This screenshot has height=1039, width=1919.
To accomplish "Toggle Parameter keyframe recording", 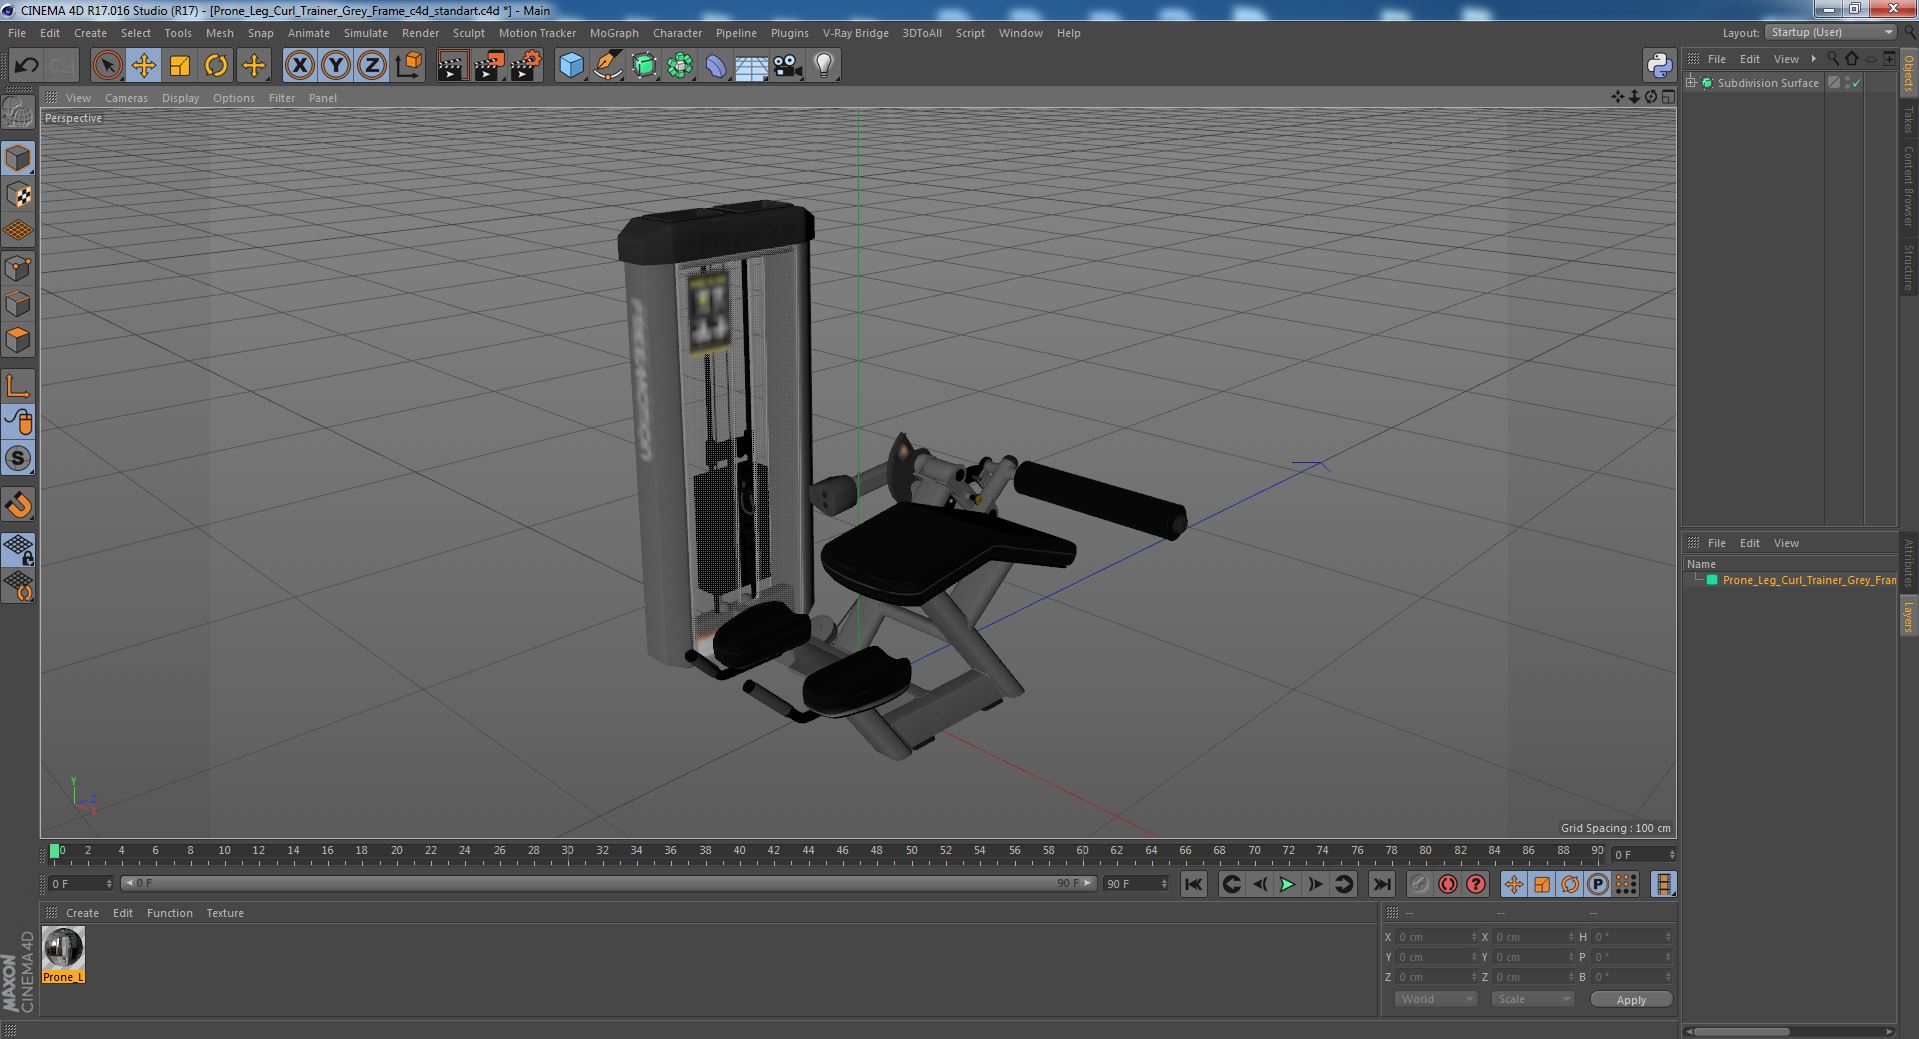I will click(x=1598, y=884).
